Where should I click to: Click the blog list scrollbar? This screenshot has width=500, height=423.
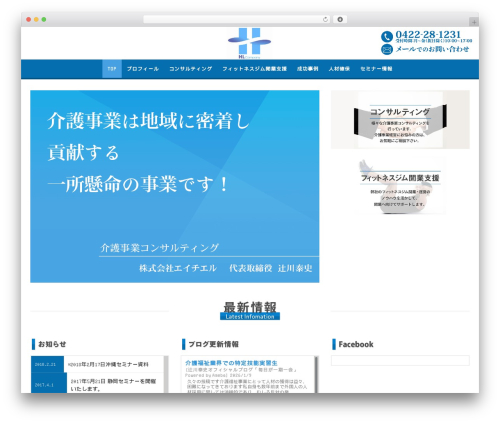point(317,374)
